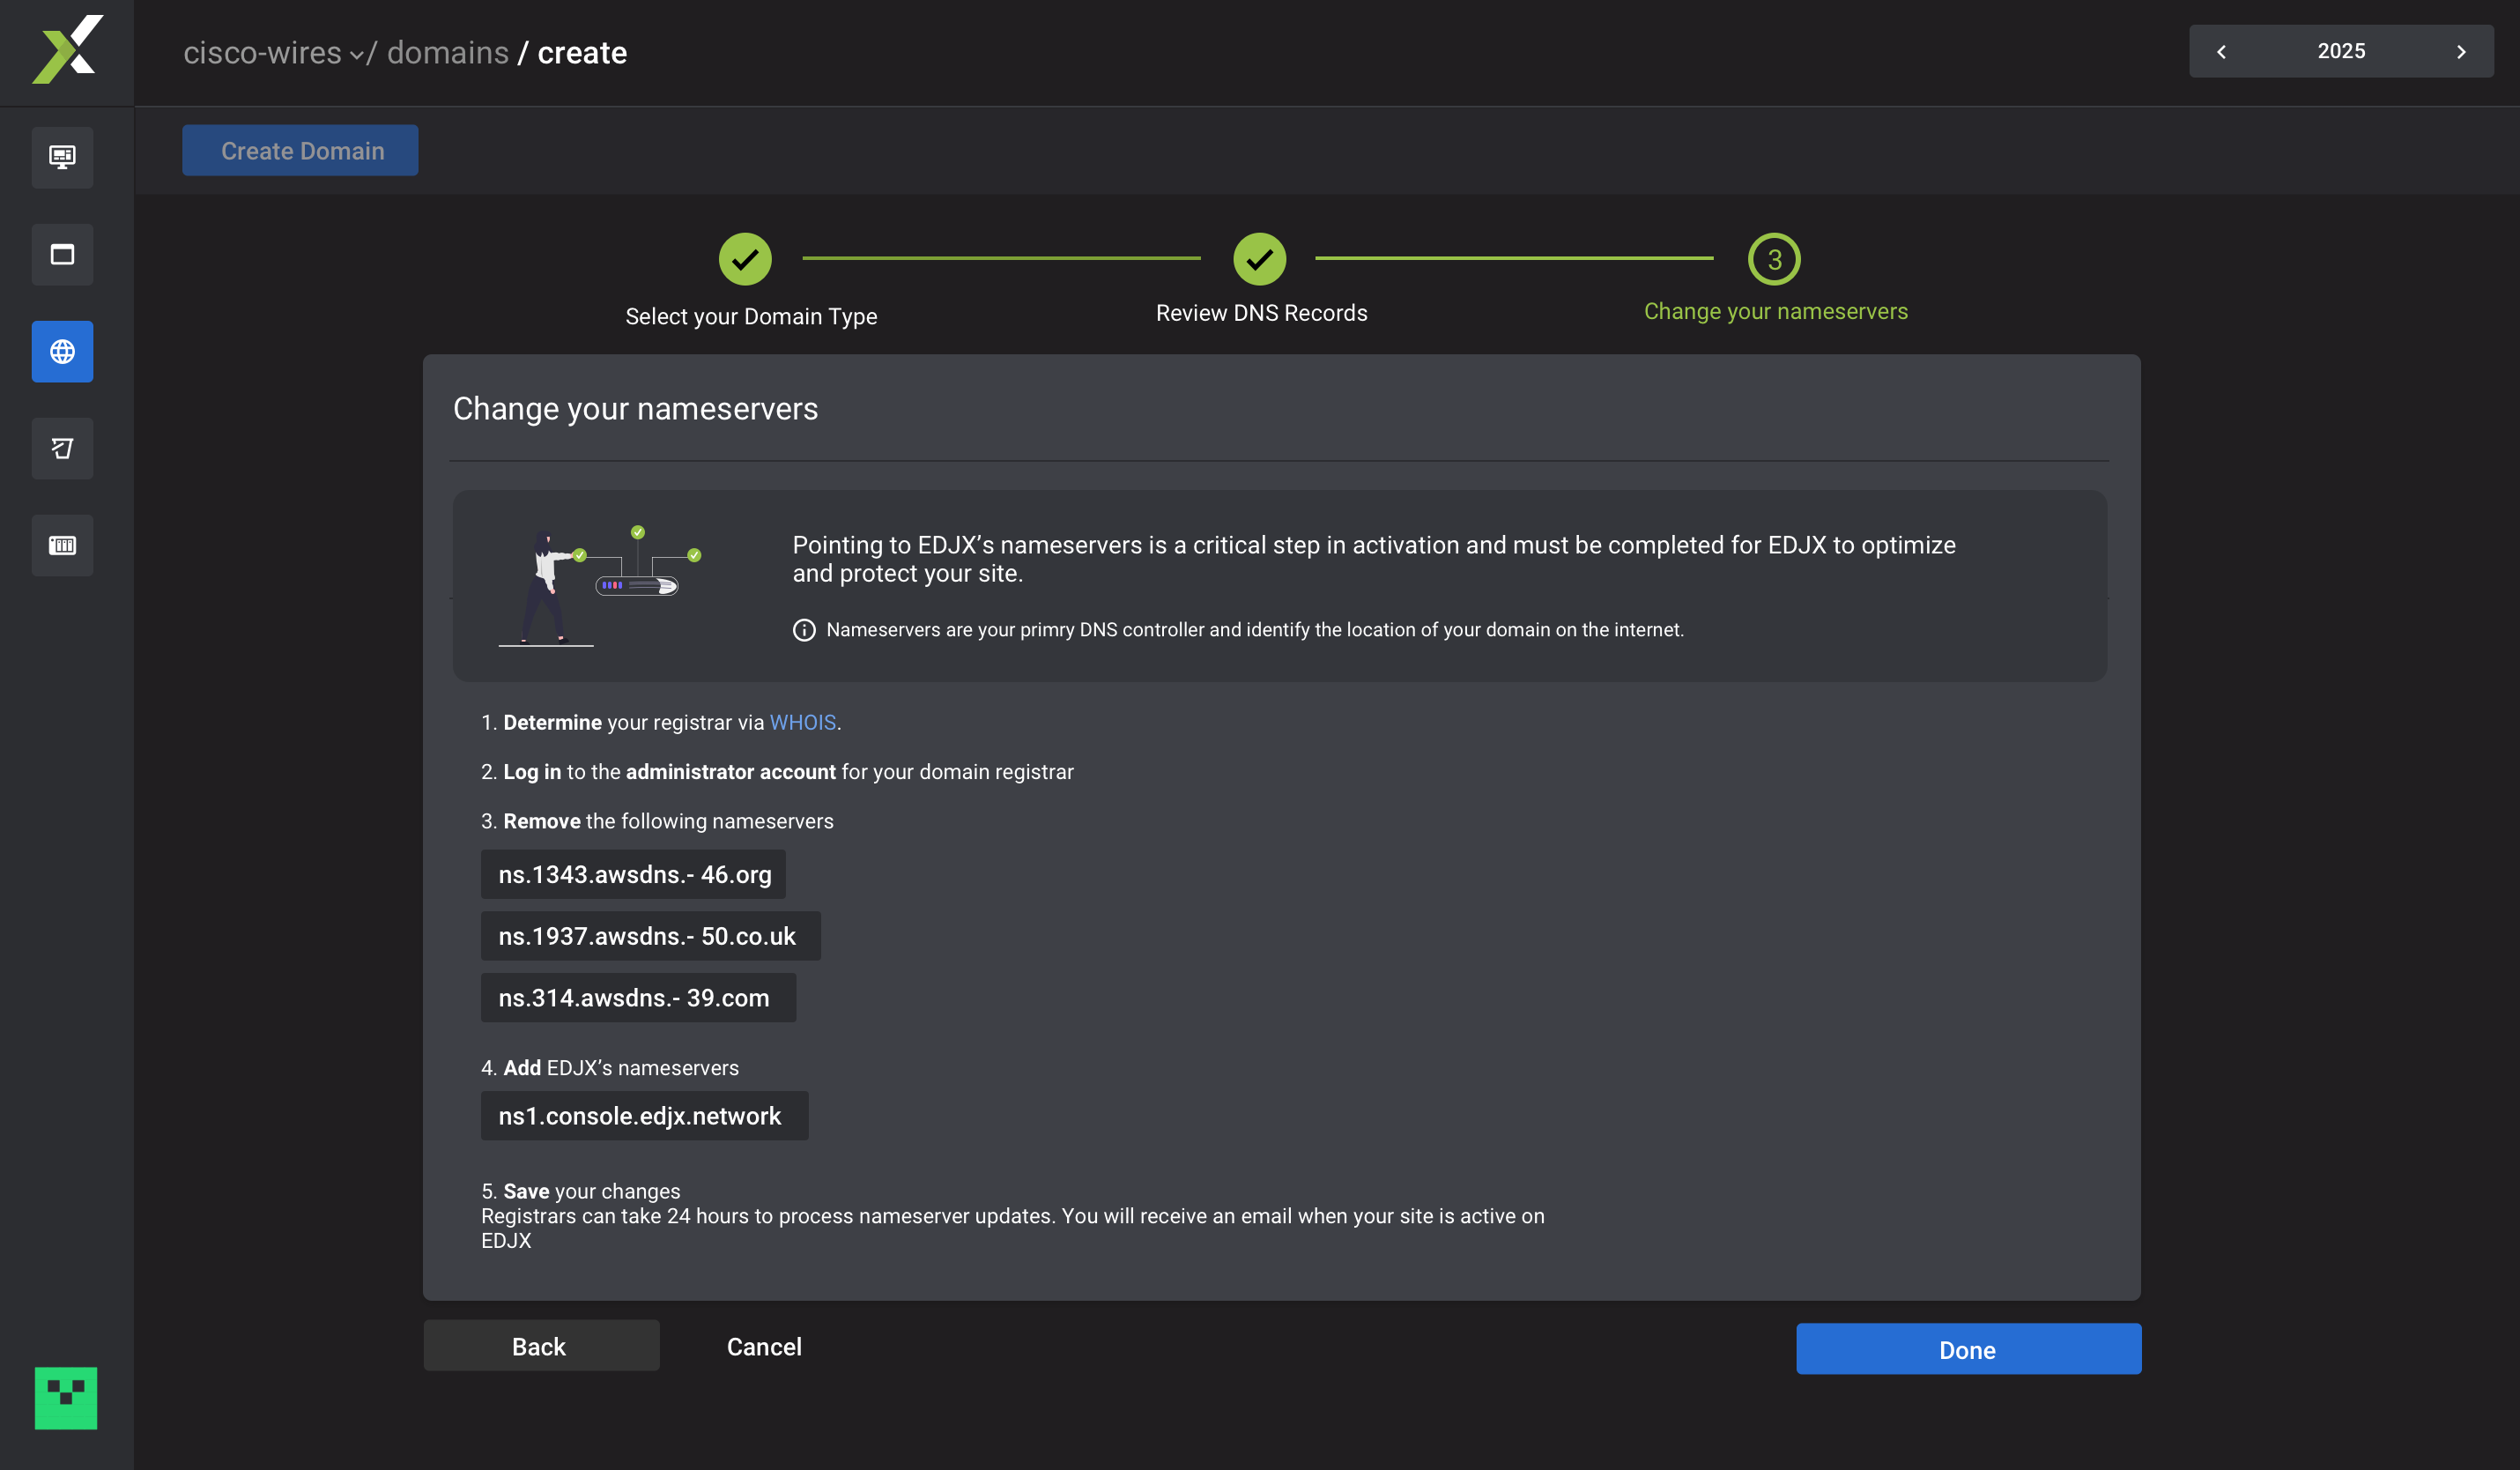The width and height of the screenshot is (2520, 1470).
Task: Select the domains globe sidebar icon
Action: pos(62,351)
